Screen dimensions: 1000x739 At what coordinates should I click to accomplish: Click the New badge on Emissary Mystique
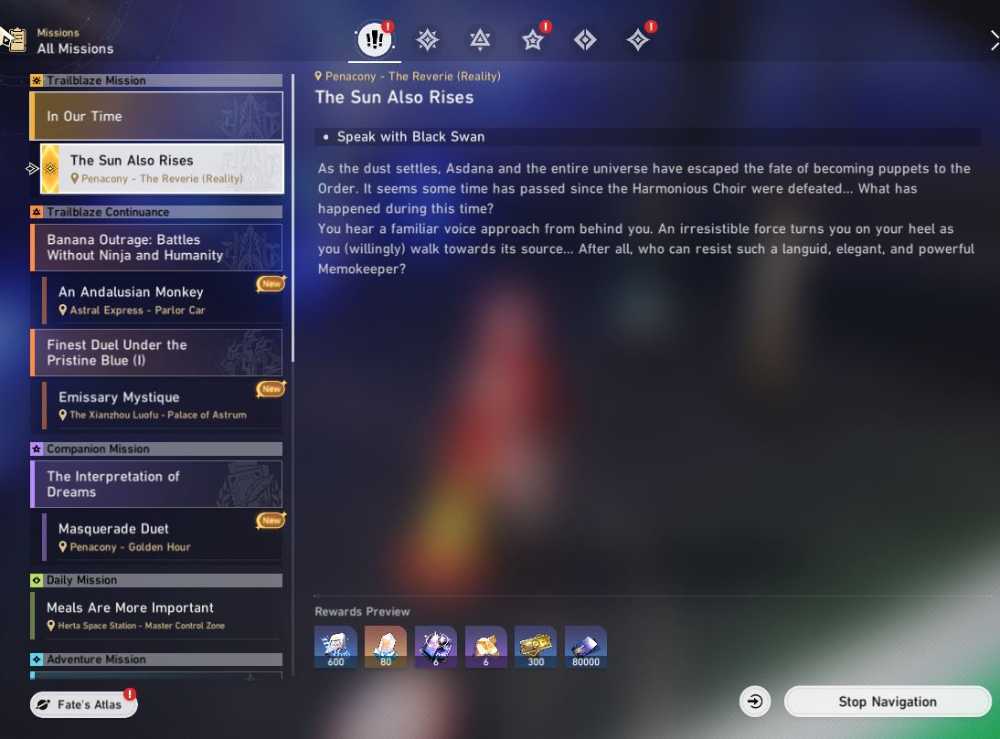click(271, 389)
